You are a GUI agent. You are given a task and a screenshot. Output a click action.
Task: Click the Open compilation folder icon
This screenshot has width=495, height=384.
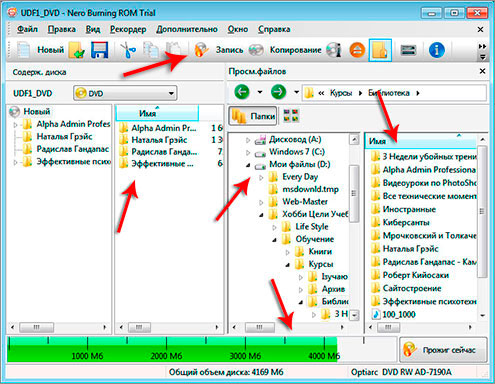pos(77,50)
